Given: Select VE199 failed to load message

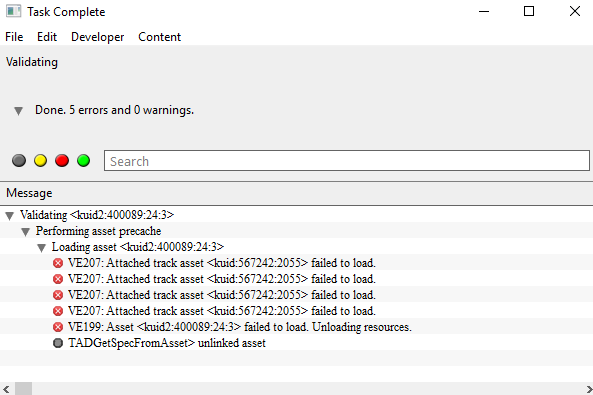Looking at the screenshot, I should tap(240, 327).
